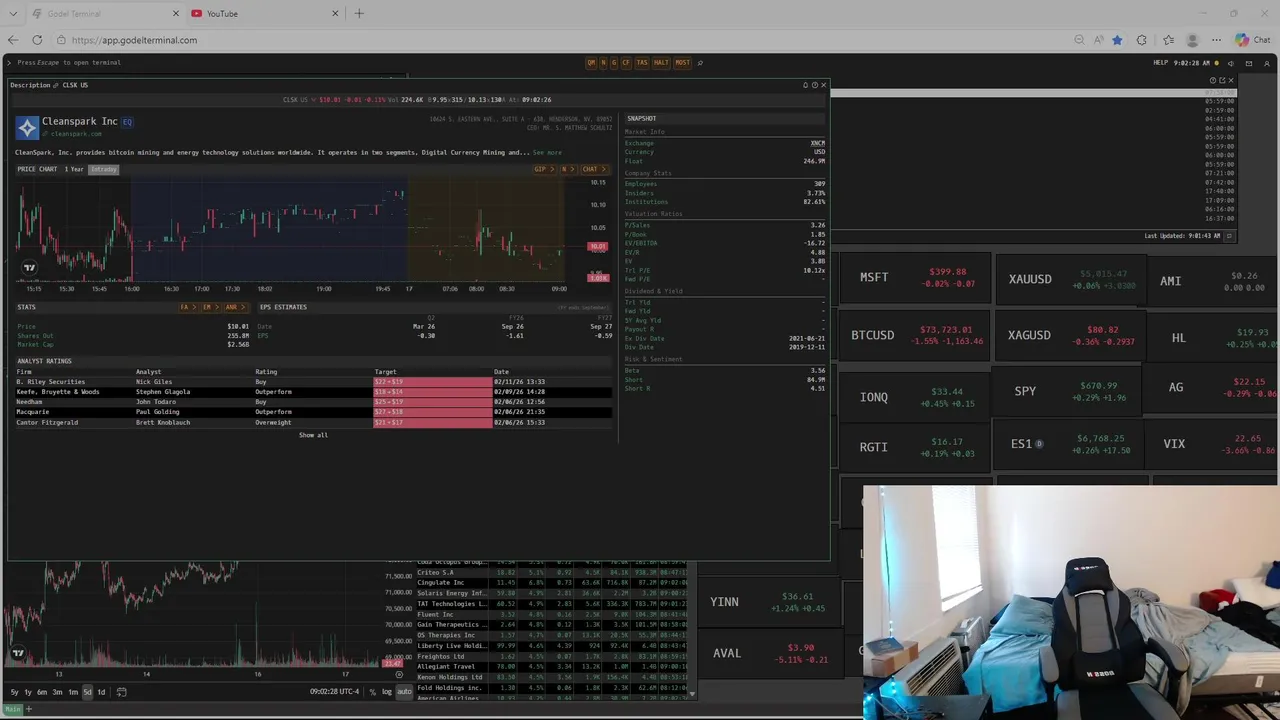The width and height of the screenshot is (1280, 720).
Task: Click the pin icon after MOST
Action: pyautogui.click(x=700, y=63)
